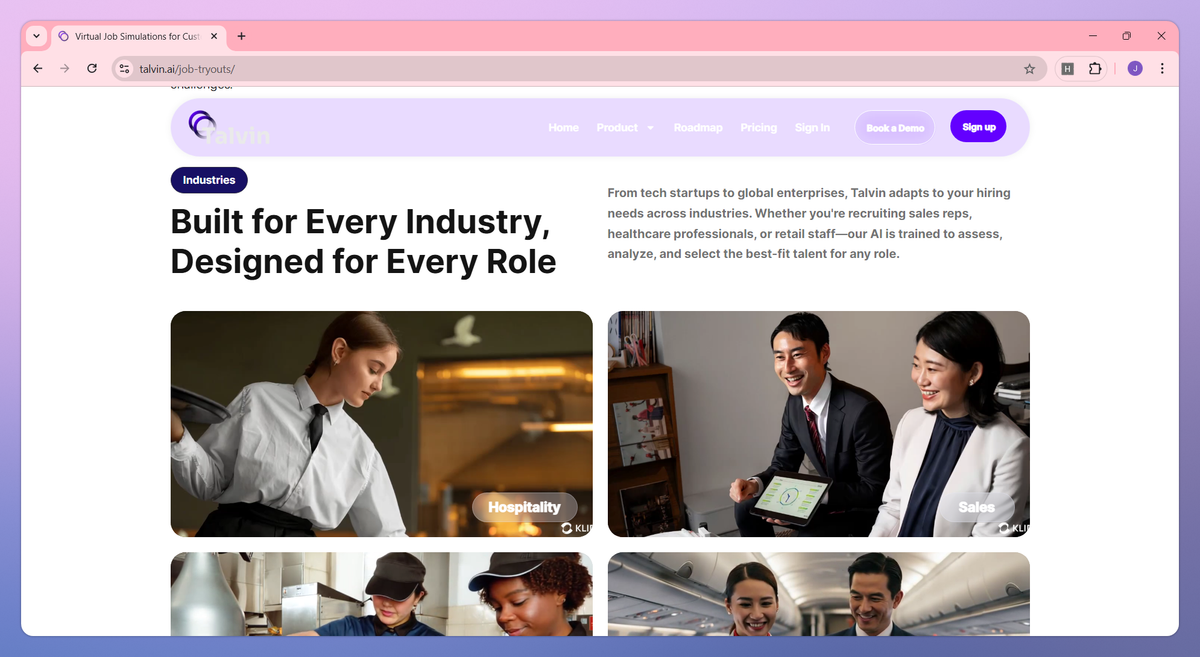Maximize the browser window
The image size is (1200, 657).
[1126, 36]
